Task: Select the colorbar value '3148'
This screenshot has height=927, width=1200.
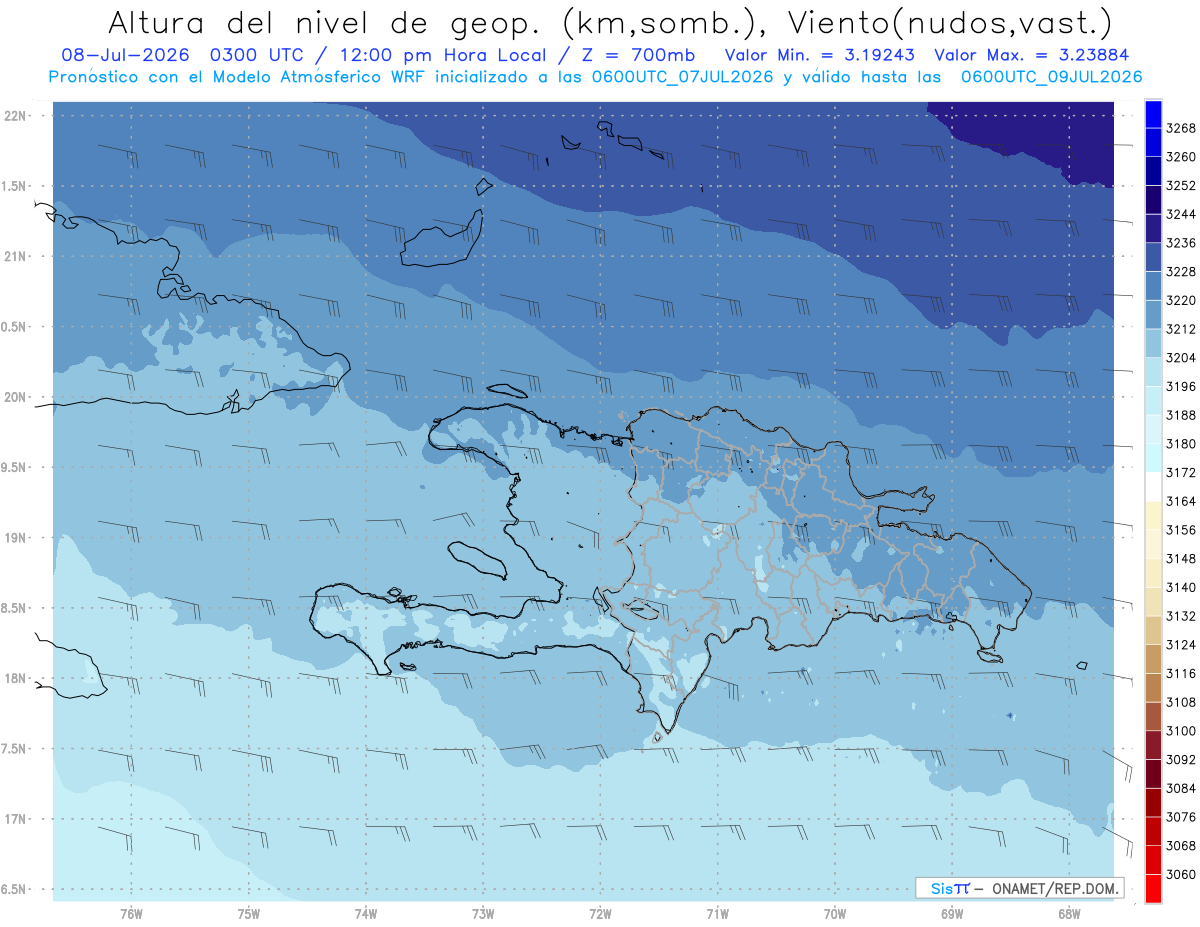Action: (x=1181, y=559)
